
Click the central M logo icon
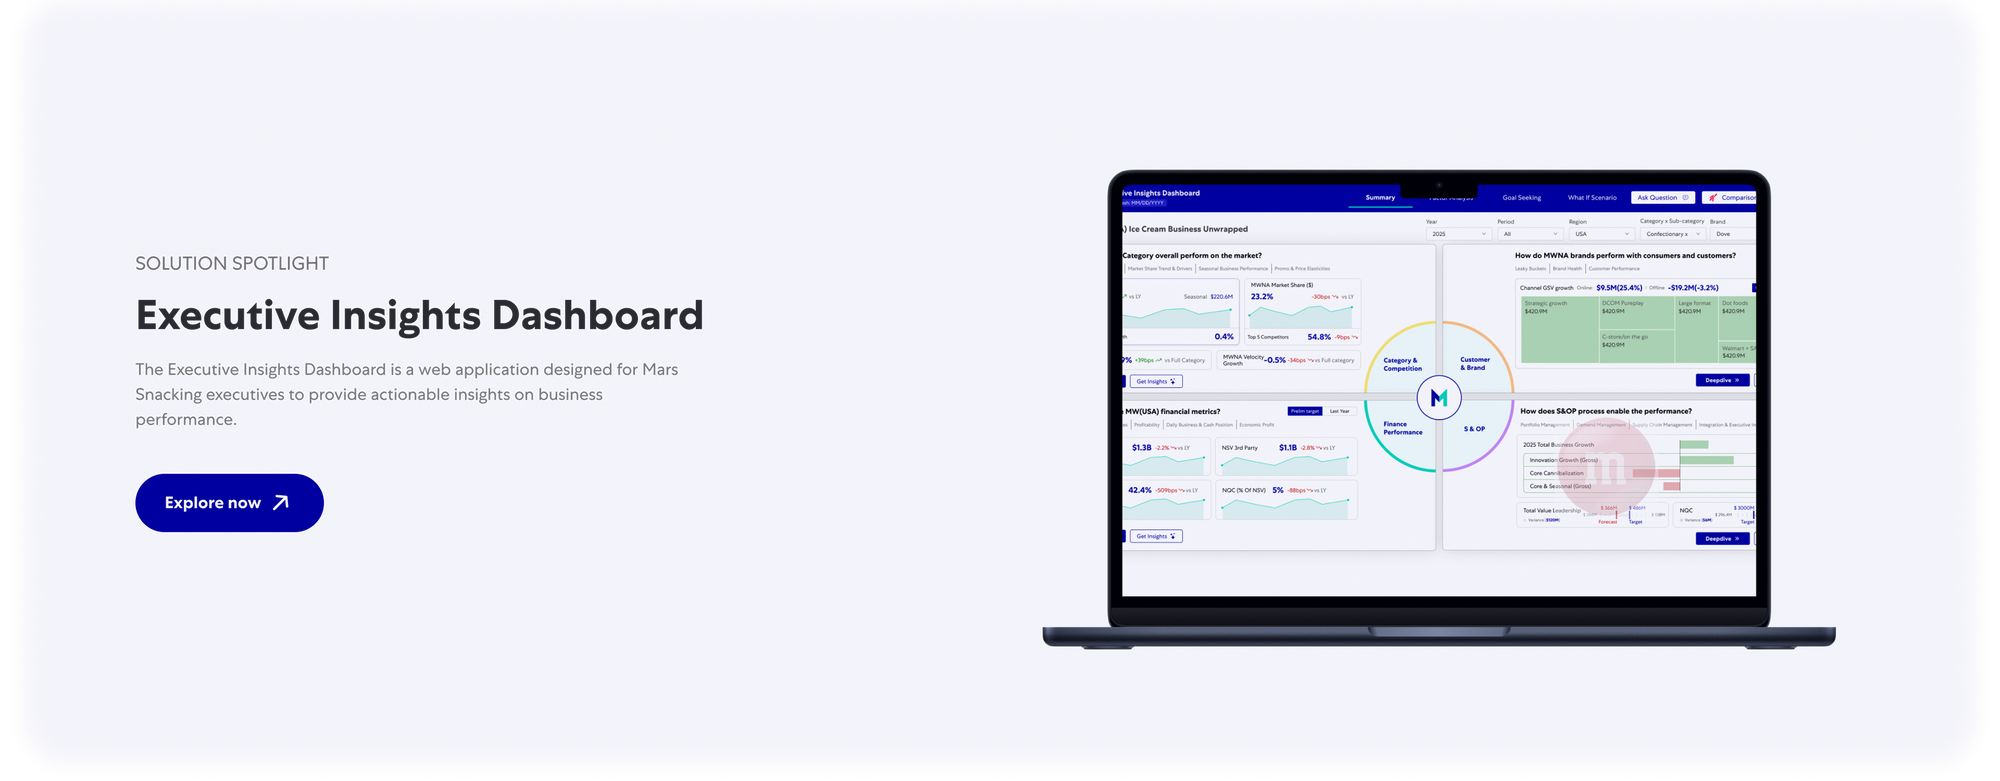tap(1439, 398)
